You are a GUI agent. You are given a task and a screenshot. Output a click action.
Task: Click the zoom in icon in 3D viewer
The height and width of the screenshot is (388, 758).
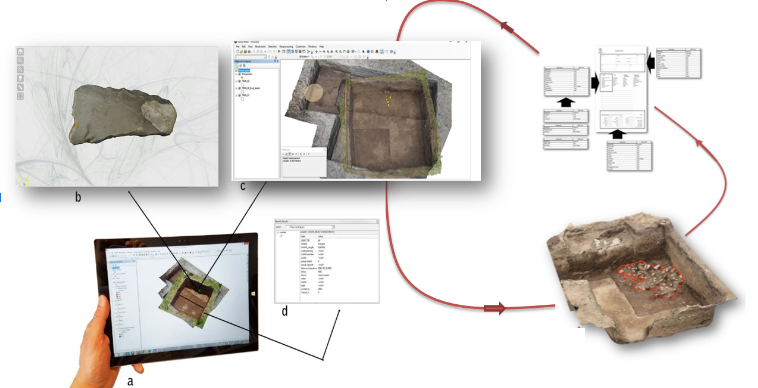[20, 60]
